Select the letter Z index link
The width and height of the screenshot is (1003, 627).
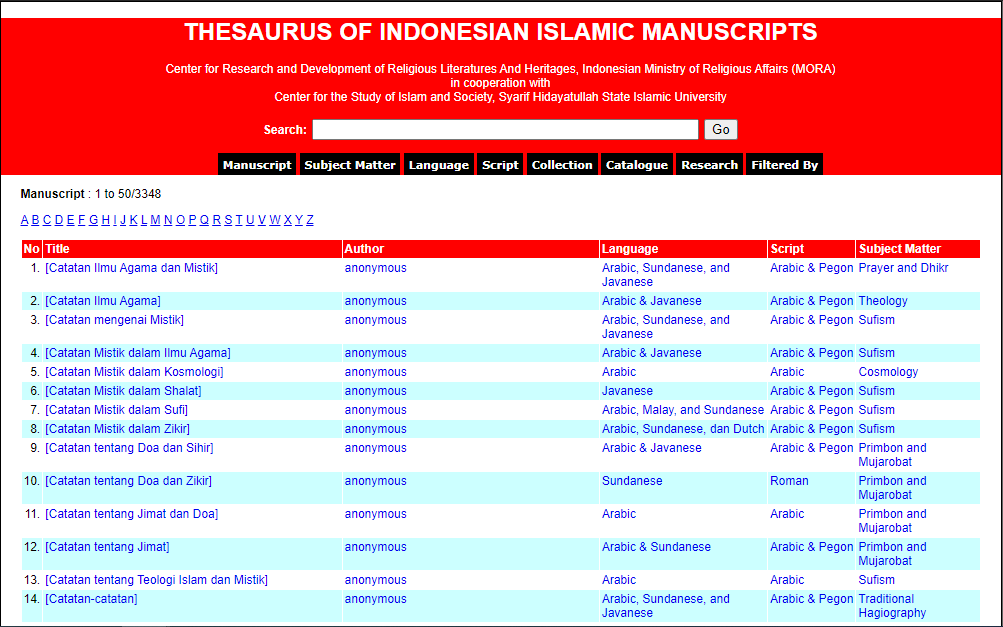click(x=309, y=219)
